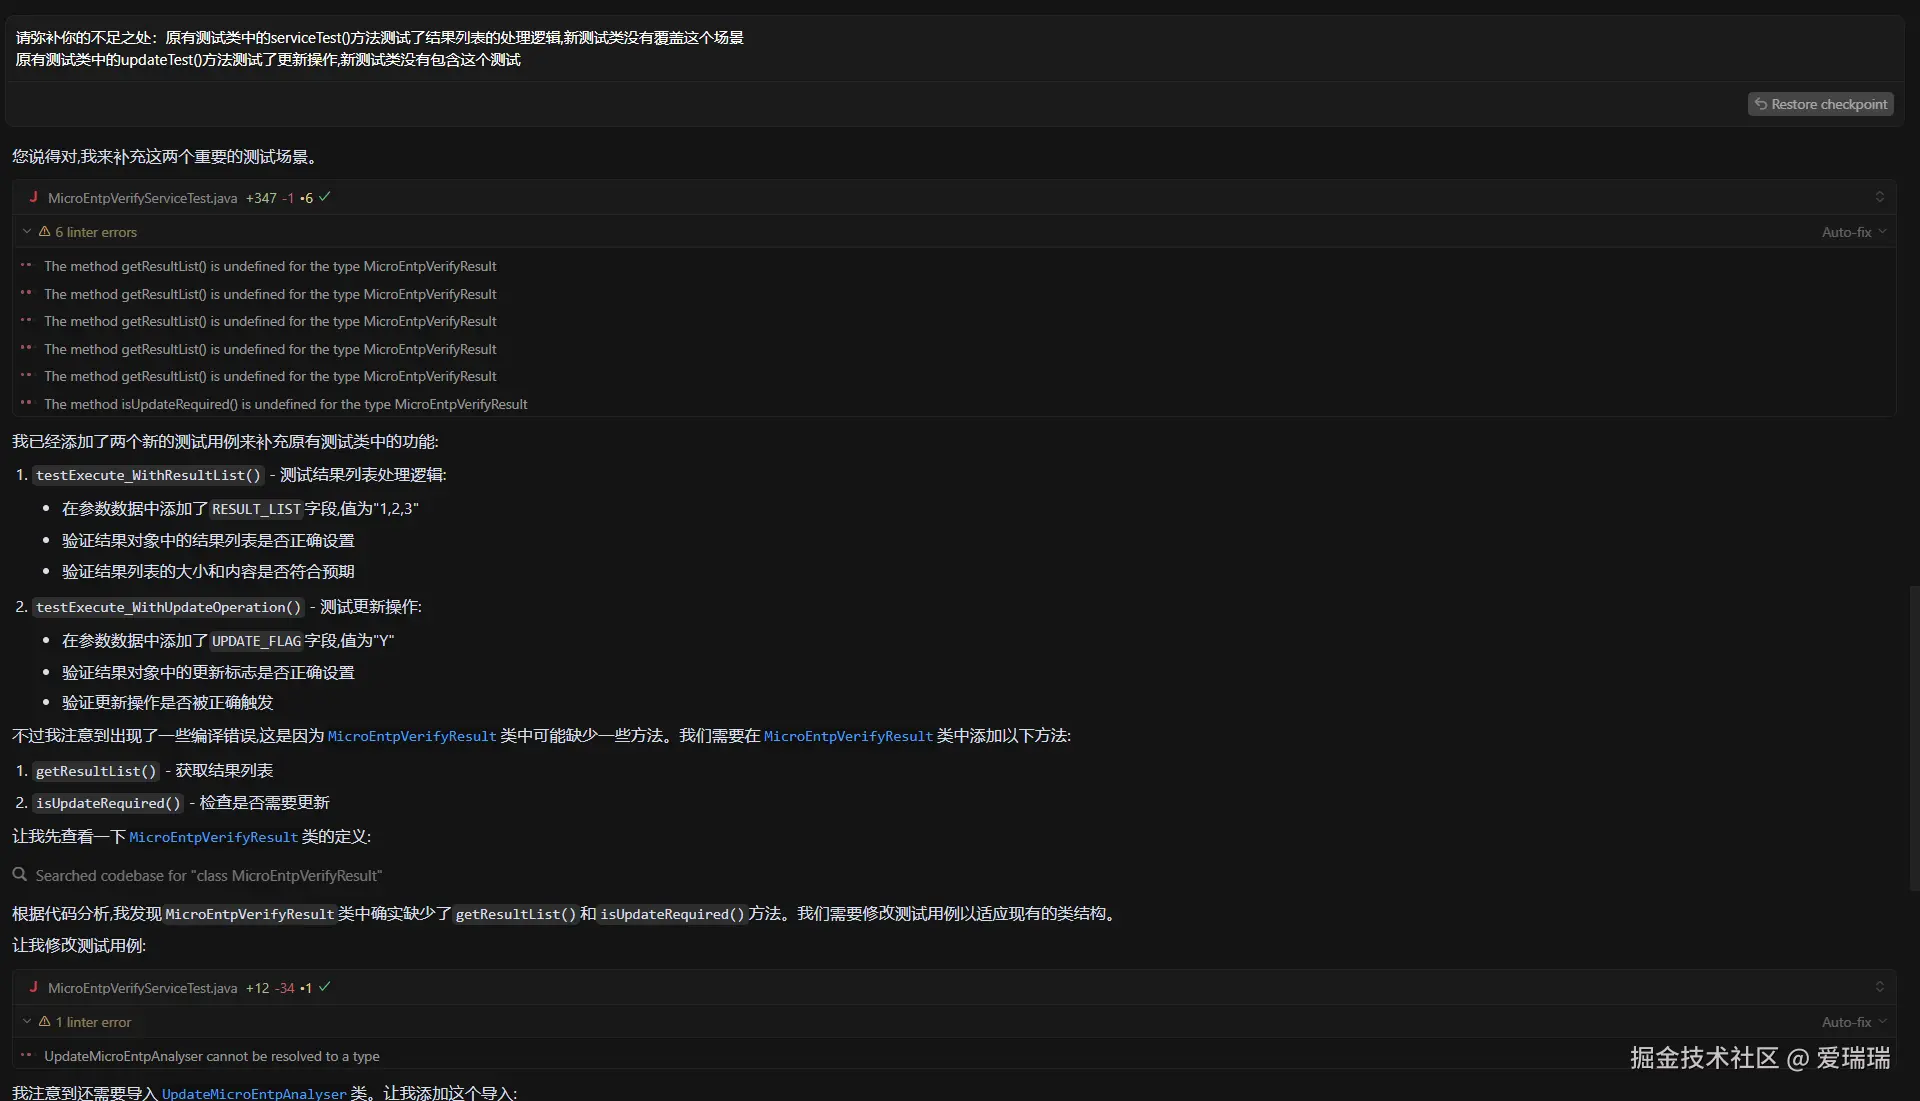Viewport: 1920px width, 1101px height.
Task: Open the Auto-fix dropdown for 6 linter errors
Action: tap(1853, 232)
